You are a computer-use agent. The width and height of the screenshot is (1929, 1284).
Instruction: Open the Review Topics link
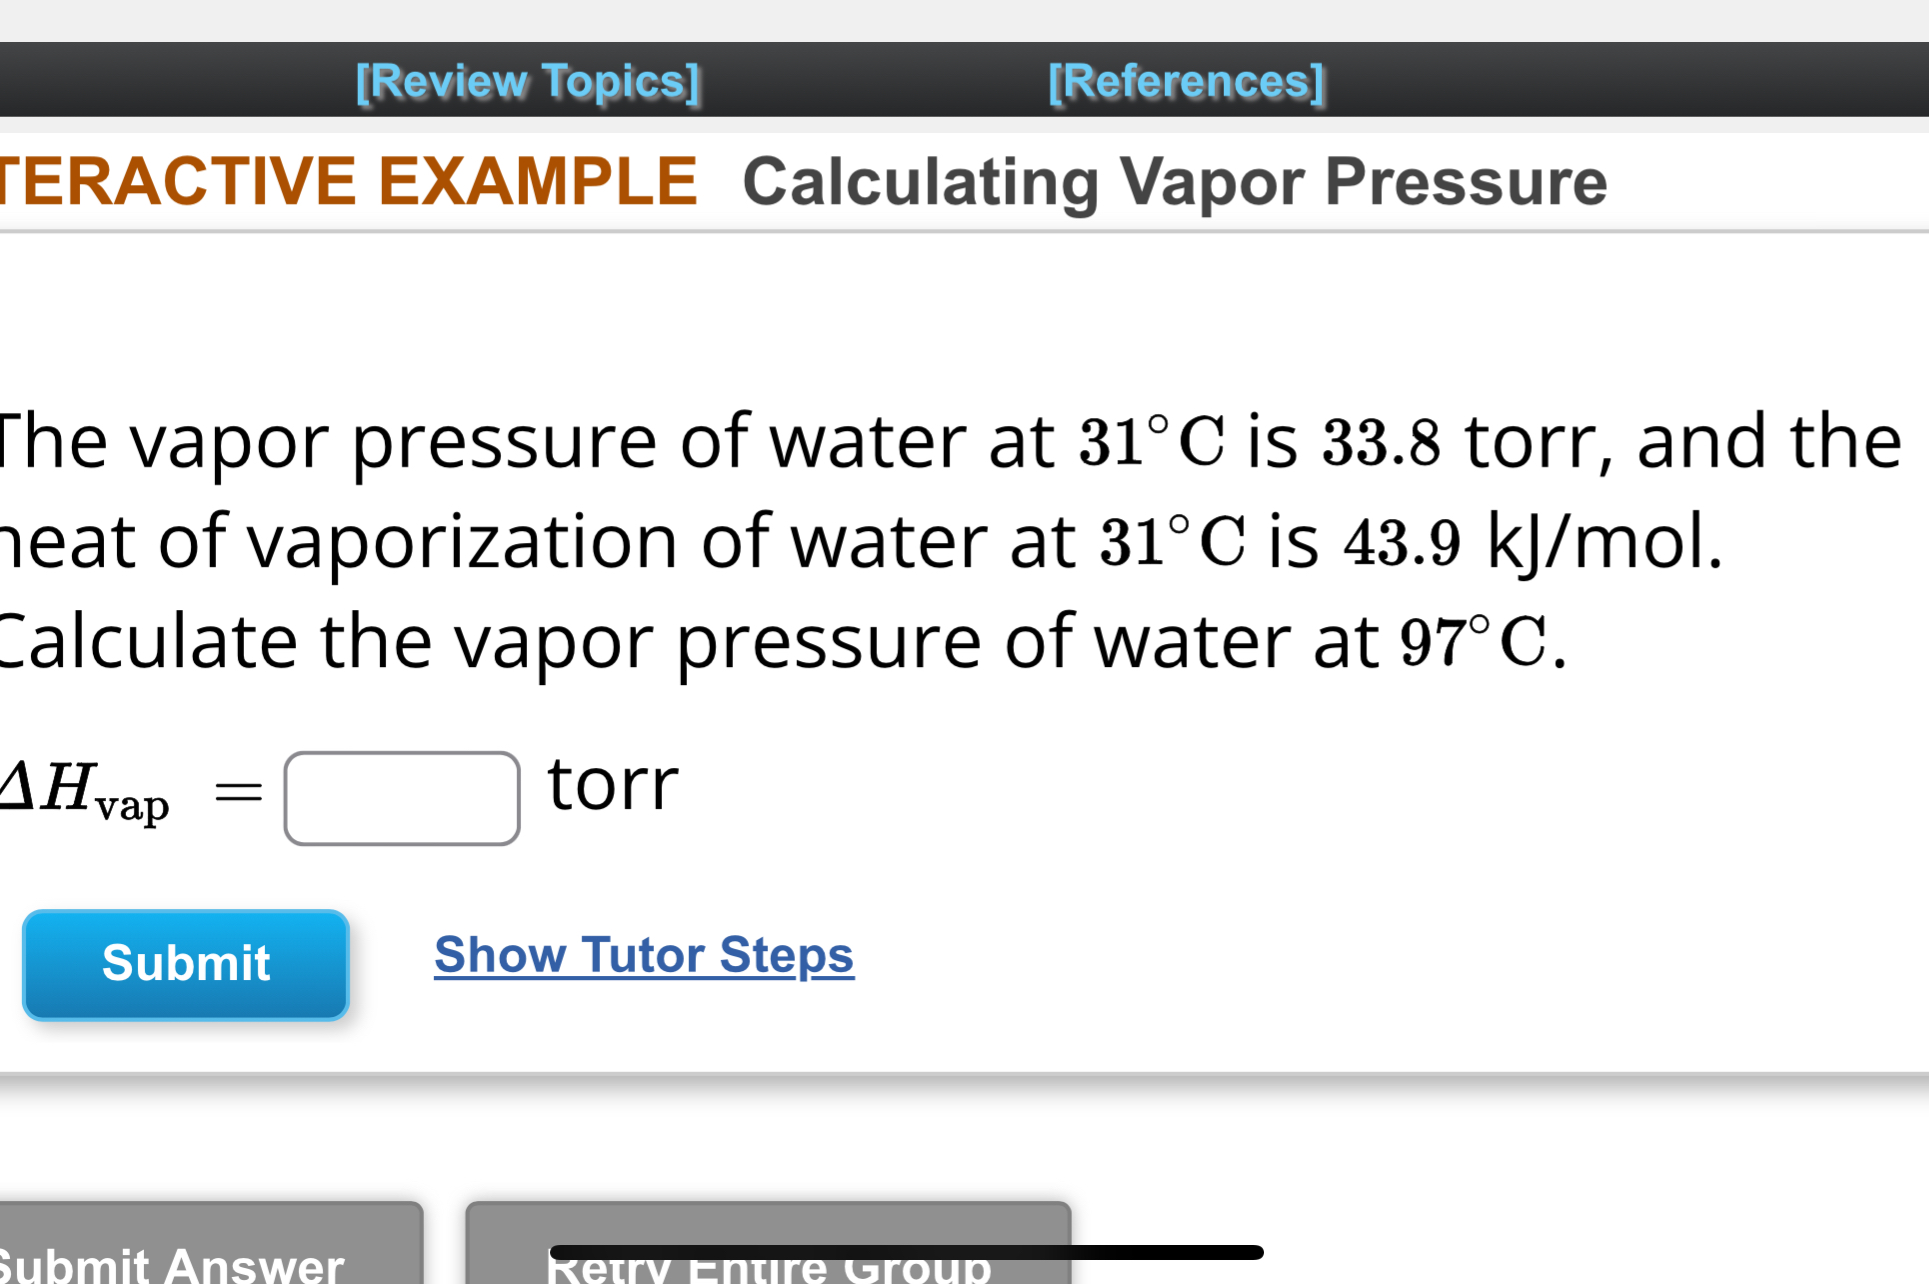pyautogui.click(x=527, y=80)
